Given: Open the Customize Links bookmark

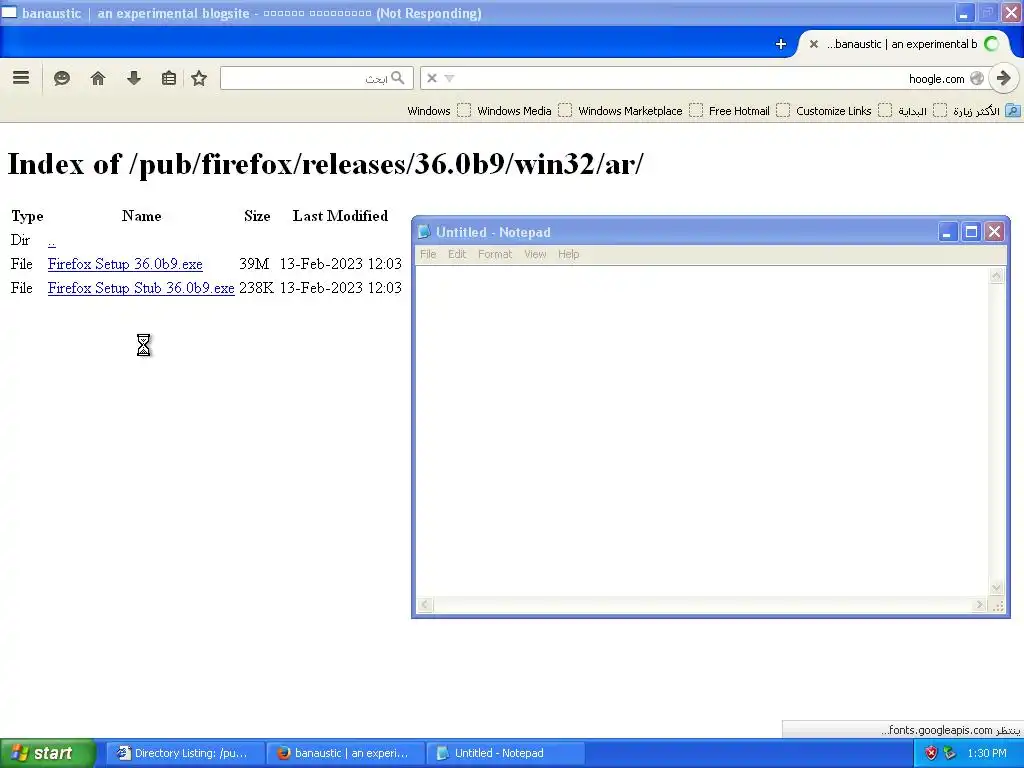Looking at the screenshot, I should [844, 111].
